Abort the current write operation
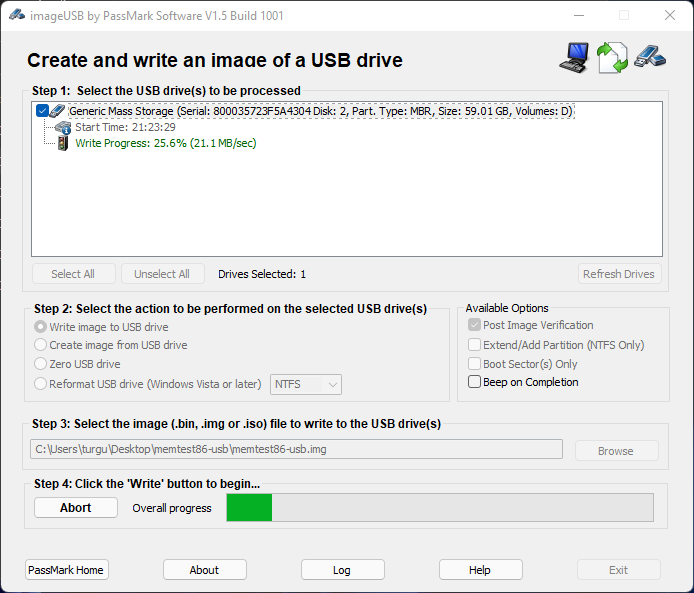 pos(75,508)
